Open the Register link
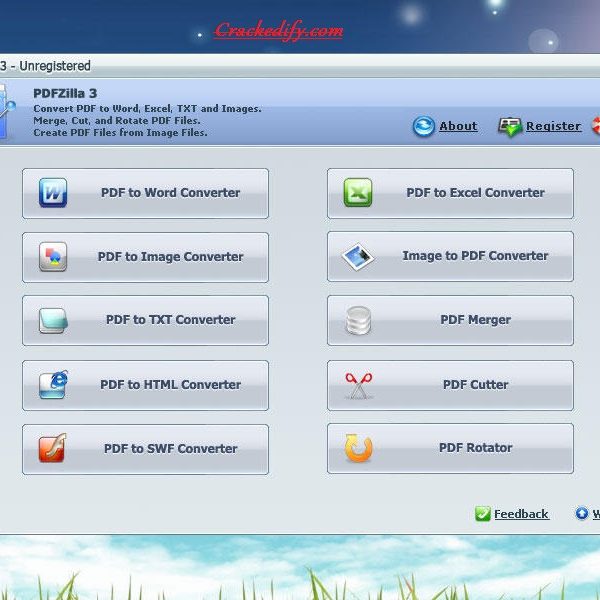Image resolution: width=600 pixels, height=600 pixels. (554, 126)
